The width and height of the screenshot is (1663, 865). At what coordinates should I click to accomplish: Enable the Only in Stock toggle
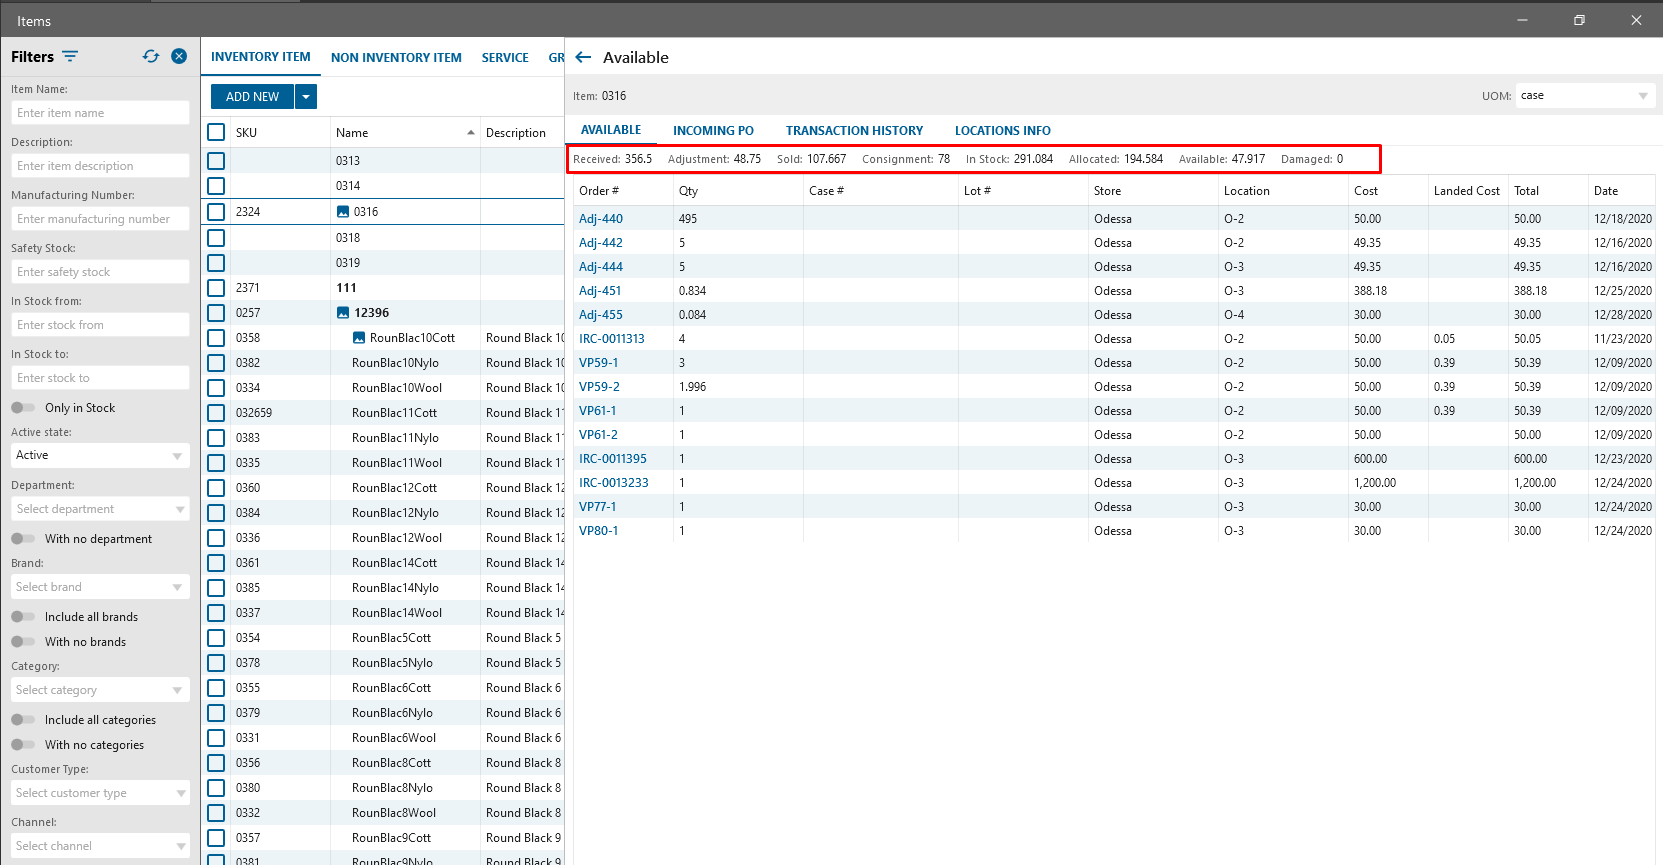click(x=23, y=408)
